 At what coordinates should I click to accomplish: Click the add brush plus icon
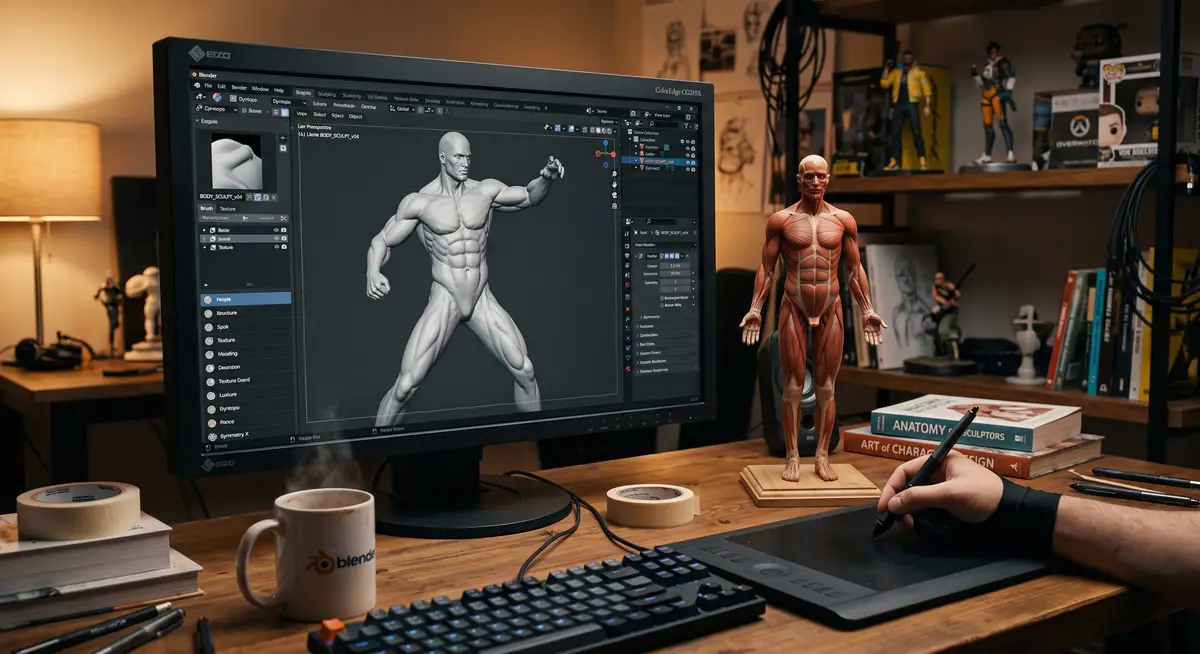tap(283, 138)
